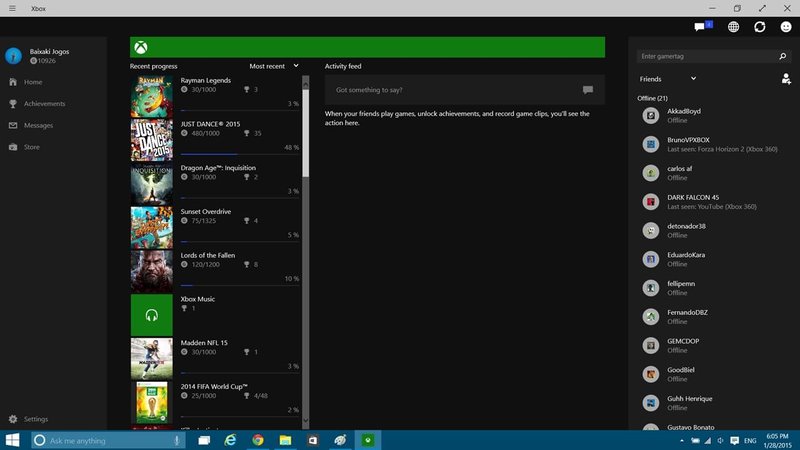Open Rayman Legends game thumbnail
800x450 pixels.
152,97
